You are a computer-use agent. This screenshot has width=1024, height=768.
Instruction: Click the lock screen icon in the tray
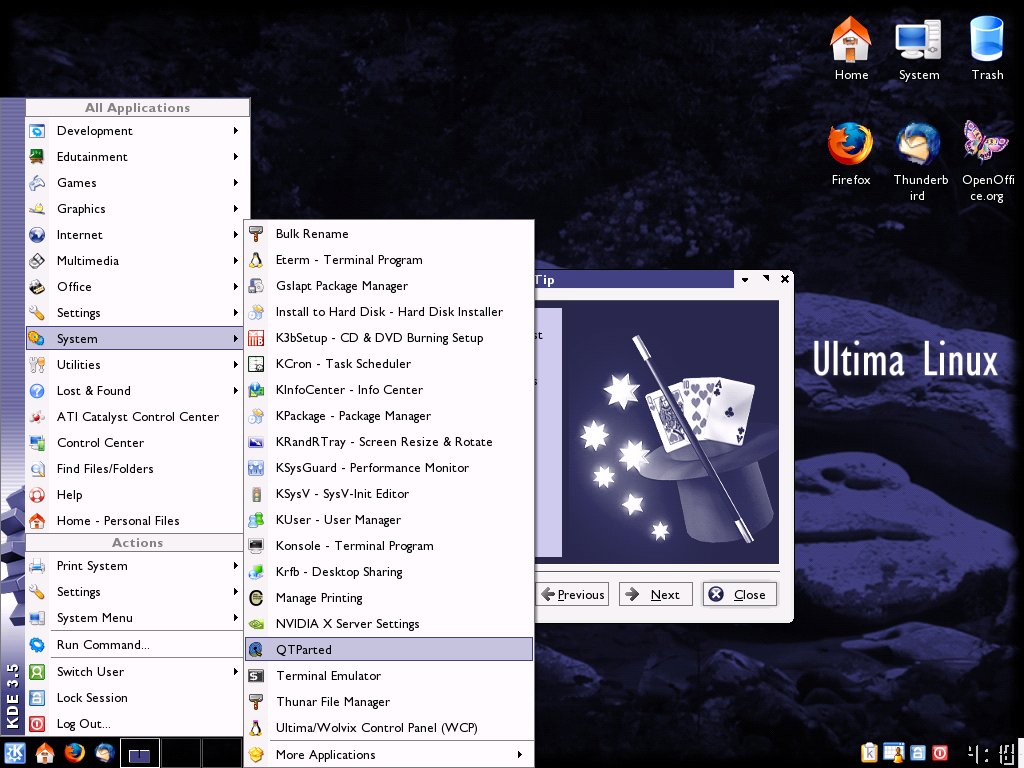click(x=918, y=753)
